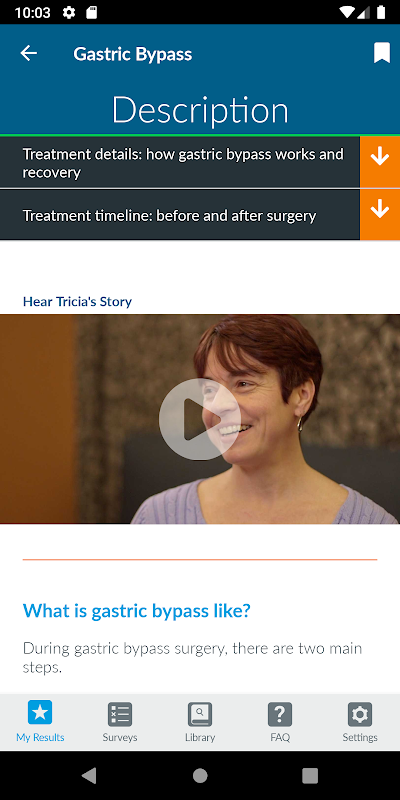Click the Hear Tricia's Story link

pos(78,302)
